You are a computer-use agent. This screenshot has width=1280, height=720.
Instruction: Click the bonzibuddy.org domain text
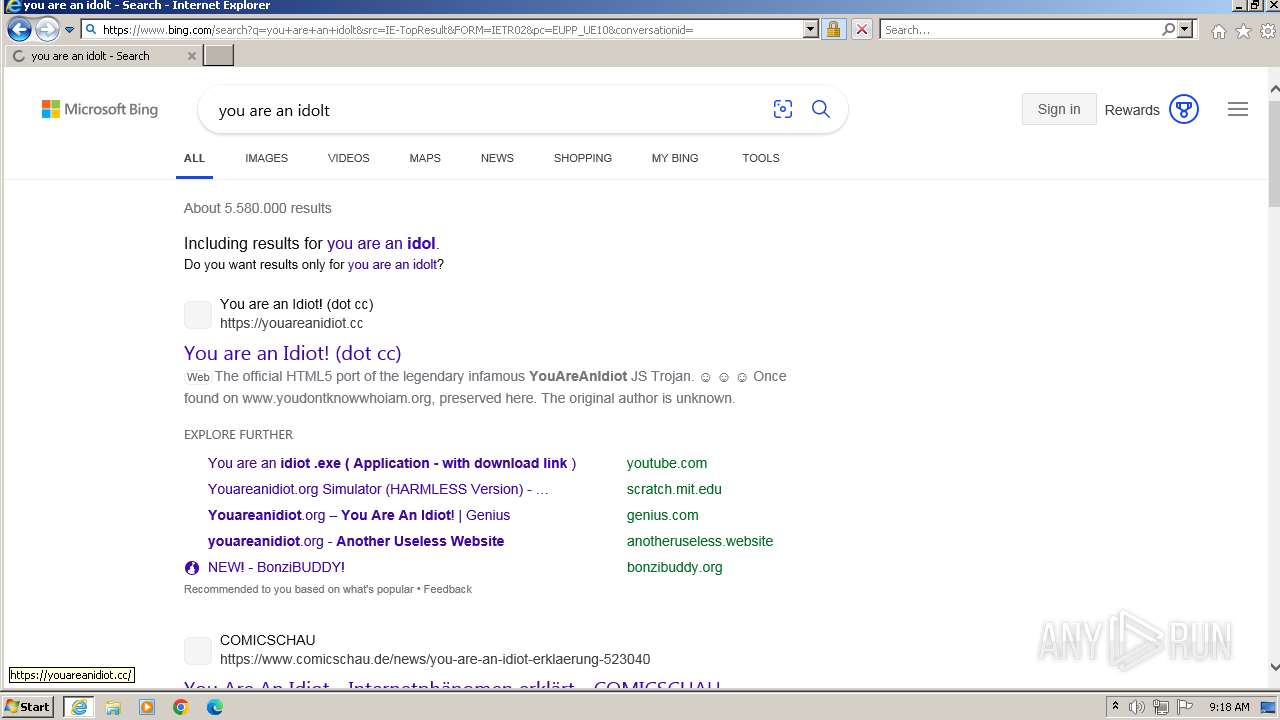coord(675,567)
